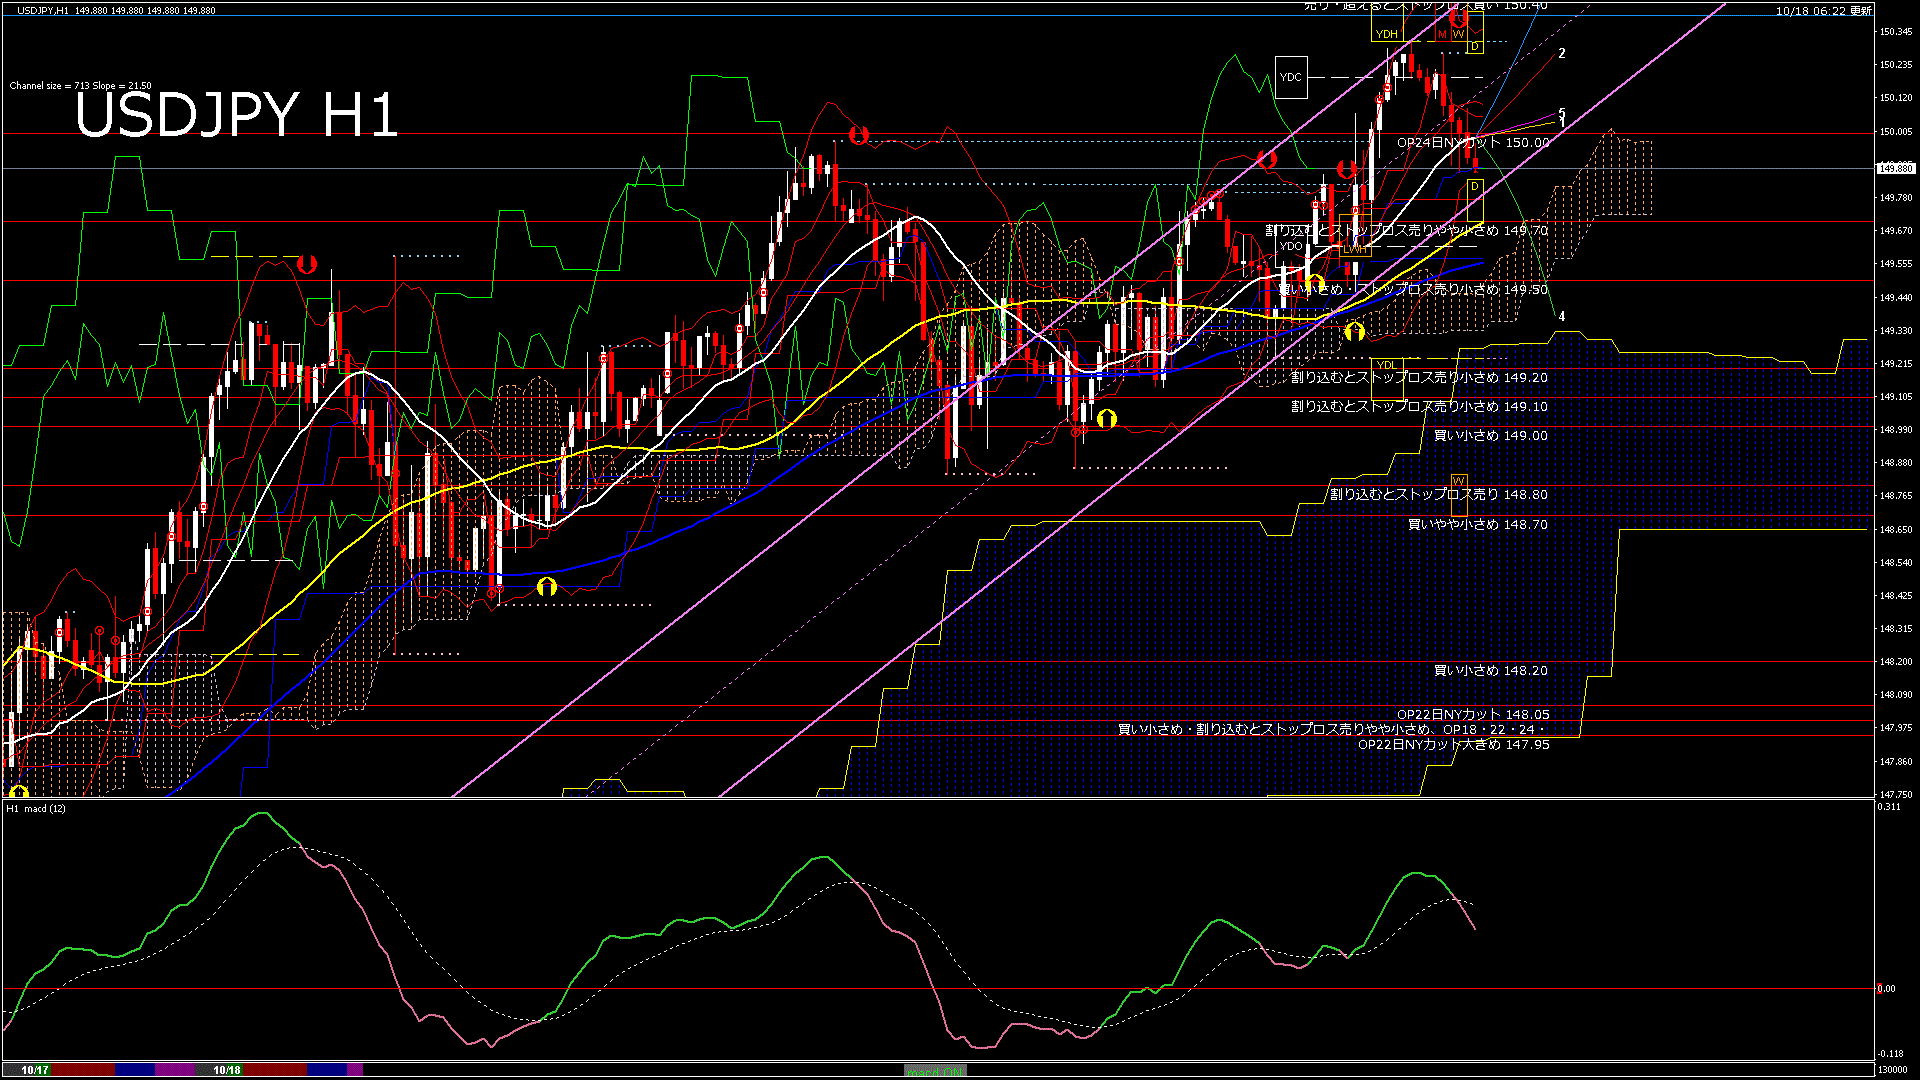The height and width of the screenshot is (1080, 1920).
Task: Click the dark red session color bar after 10/17
Action: coord(84,1070)
